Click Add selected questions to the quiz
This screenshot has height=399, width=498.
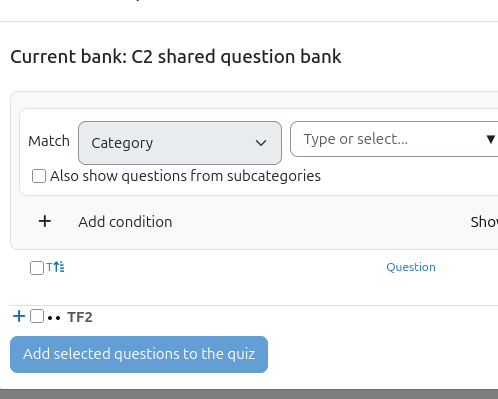click(139, 354)
